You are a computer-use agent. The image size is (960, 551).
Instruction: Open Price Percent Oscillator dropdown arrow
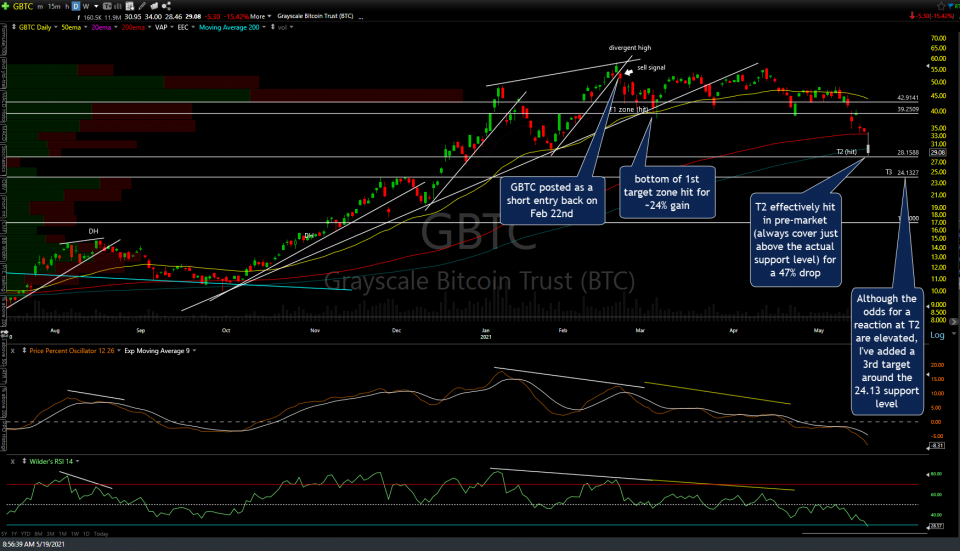pyautogui.click(x=119, y=351)
